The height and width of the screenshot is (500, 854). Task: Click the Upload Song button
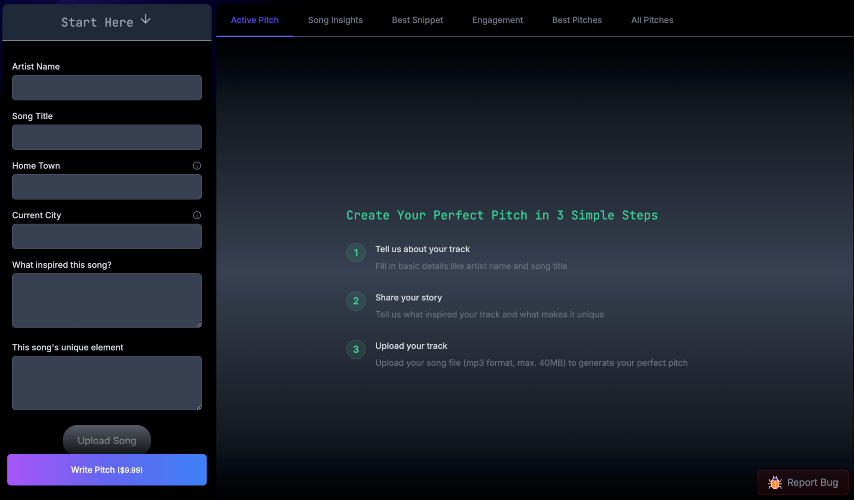click(x=107, y=440)
